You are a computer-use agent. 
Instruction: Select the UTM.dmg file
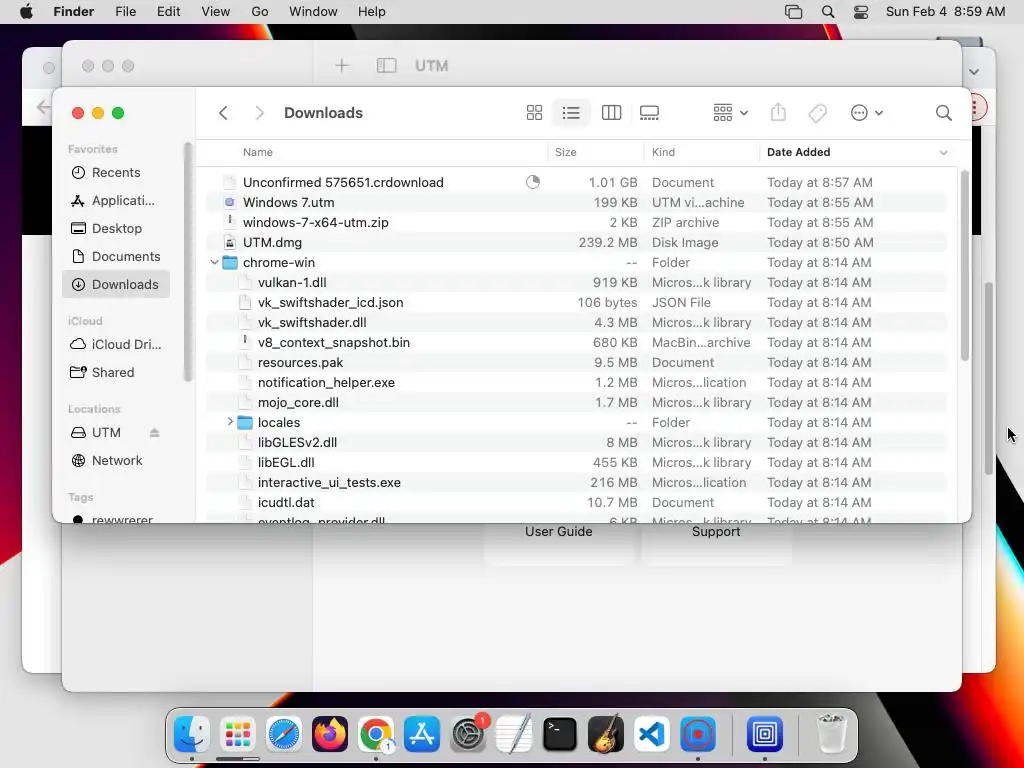coord(577,242)
